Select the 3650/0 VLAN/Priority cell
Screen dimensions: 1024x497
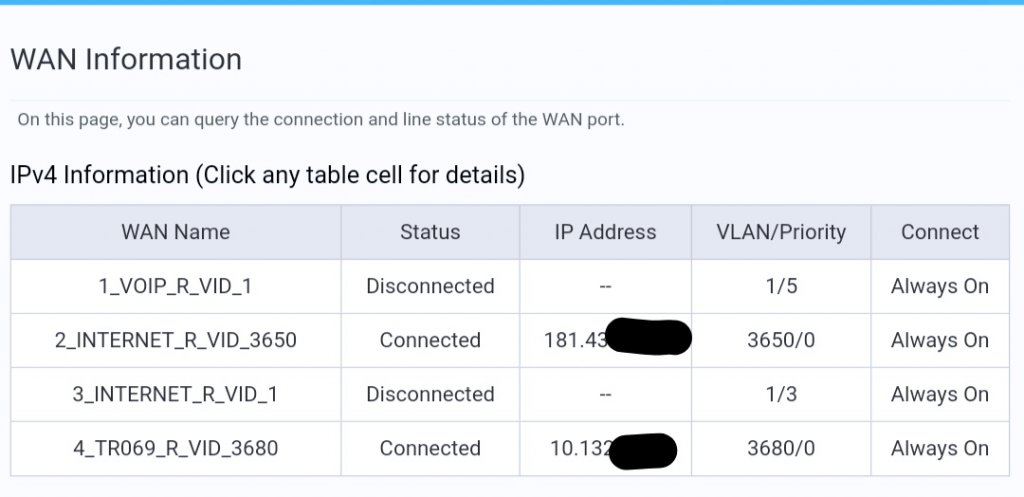pyautogui.click(x=781, y=340)
